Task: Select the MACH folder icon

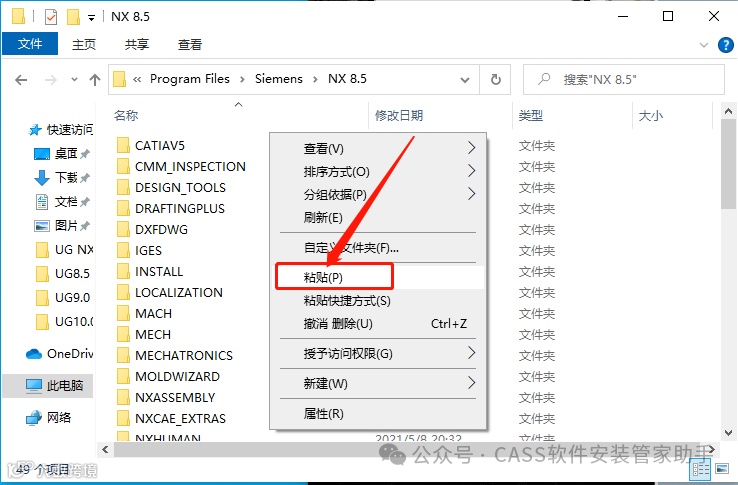Action: pos(123,313)
